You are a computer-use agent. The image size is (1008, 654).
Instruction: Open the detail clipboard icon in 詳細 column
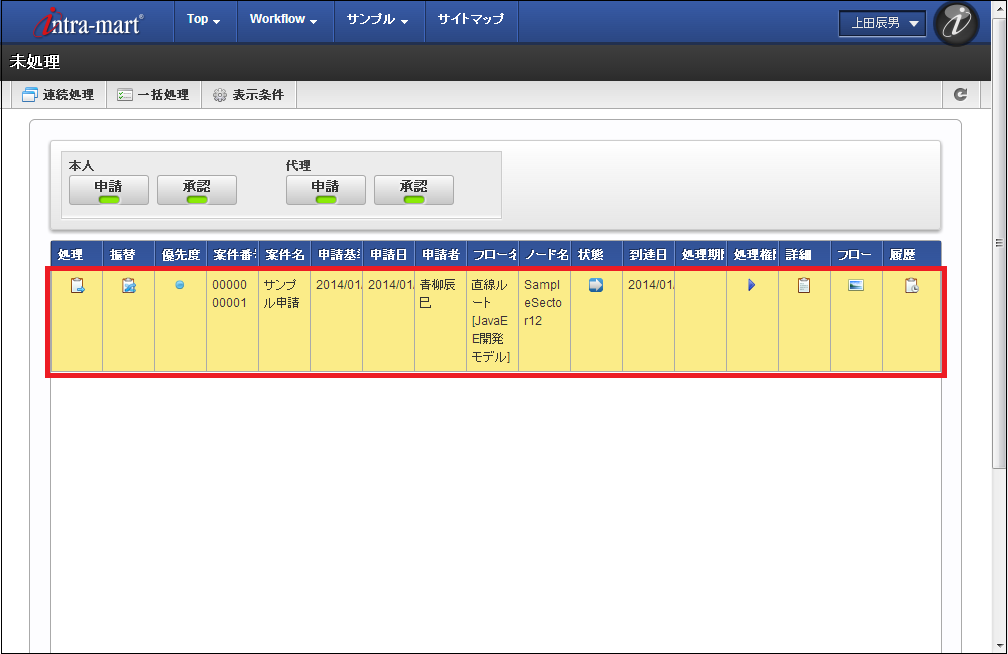pos(803,285)
